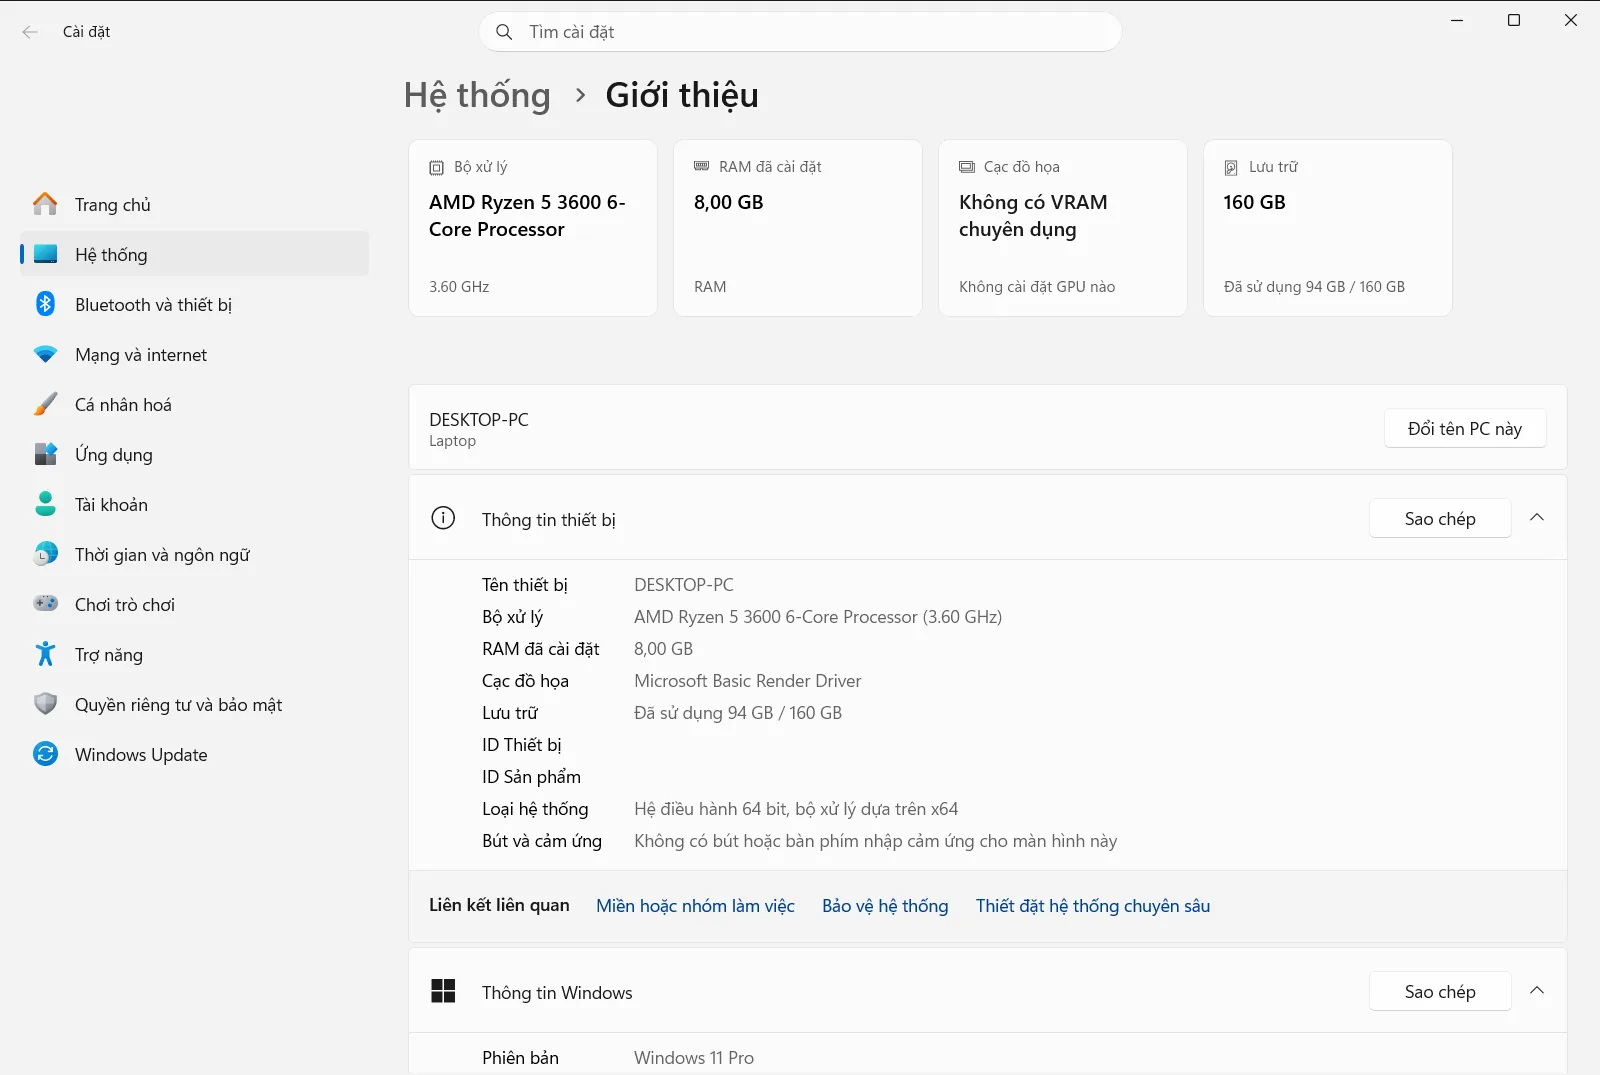Open Miền hoặc nhóm làm việc link
Image resolution: width=1600 pixels, height=1075 pixels.
(x=695, y=906)
